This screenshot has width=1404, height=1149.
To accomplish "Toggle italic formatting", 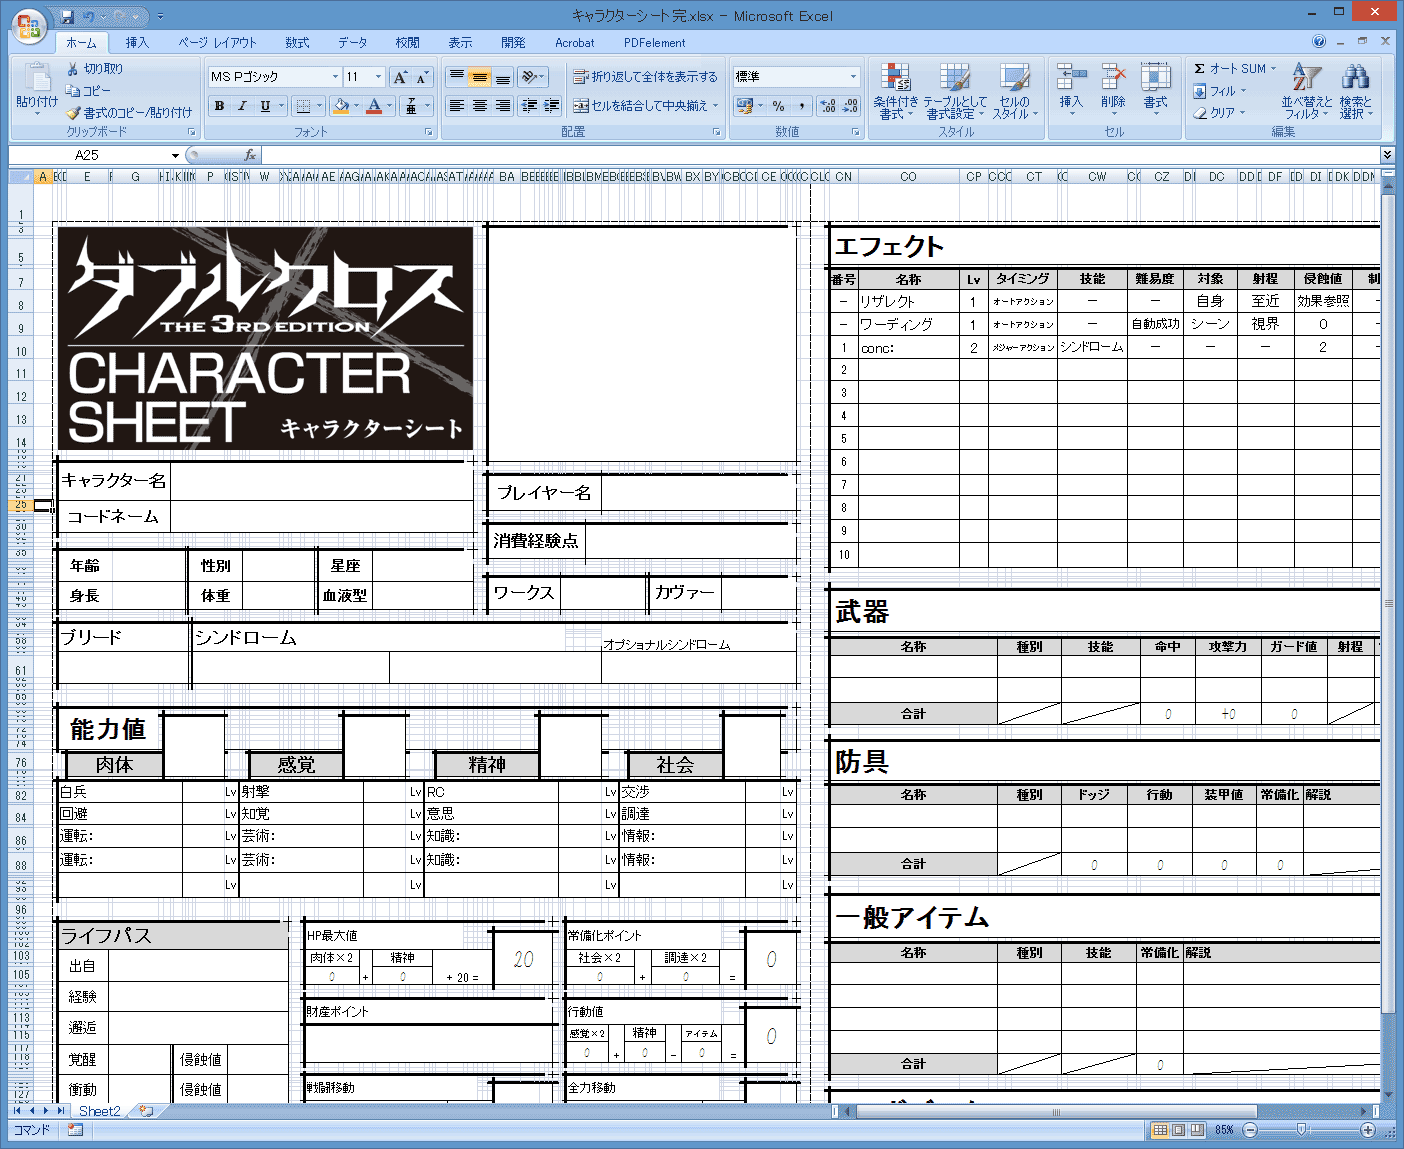I will tap(242, 106).
